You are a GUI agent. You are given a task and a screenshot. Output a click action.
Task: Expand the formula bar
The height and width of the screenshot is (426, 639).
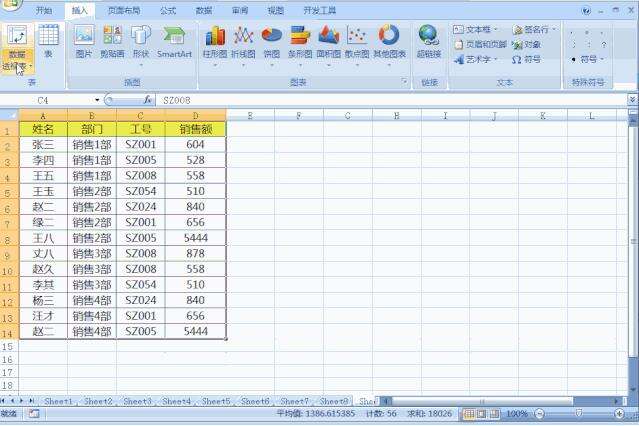click(x=632, y=100)
